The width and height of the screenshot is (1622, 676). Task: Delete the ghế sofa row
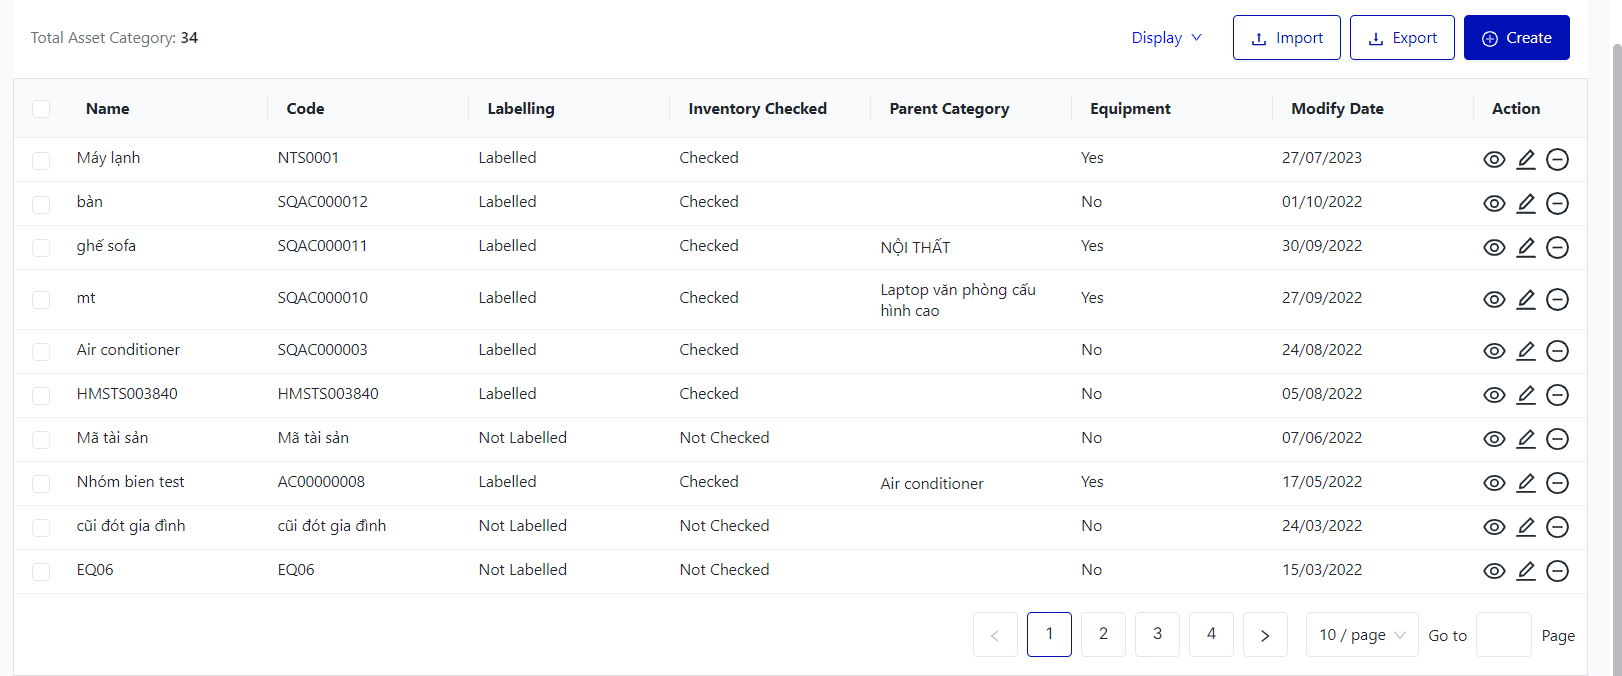1557,248
